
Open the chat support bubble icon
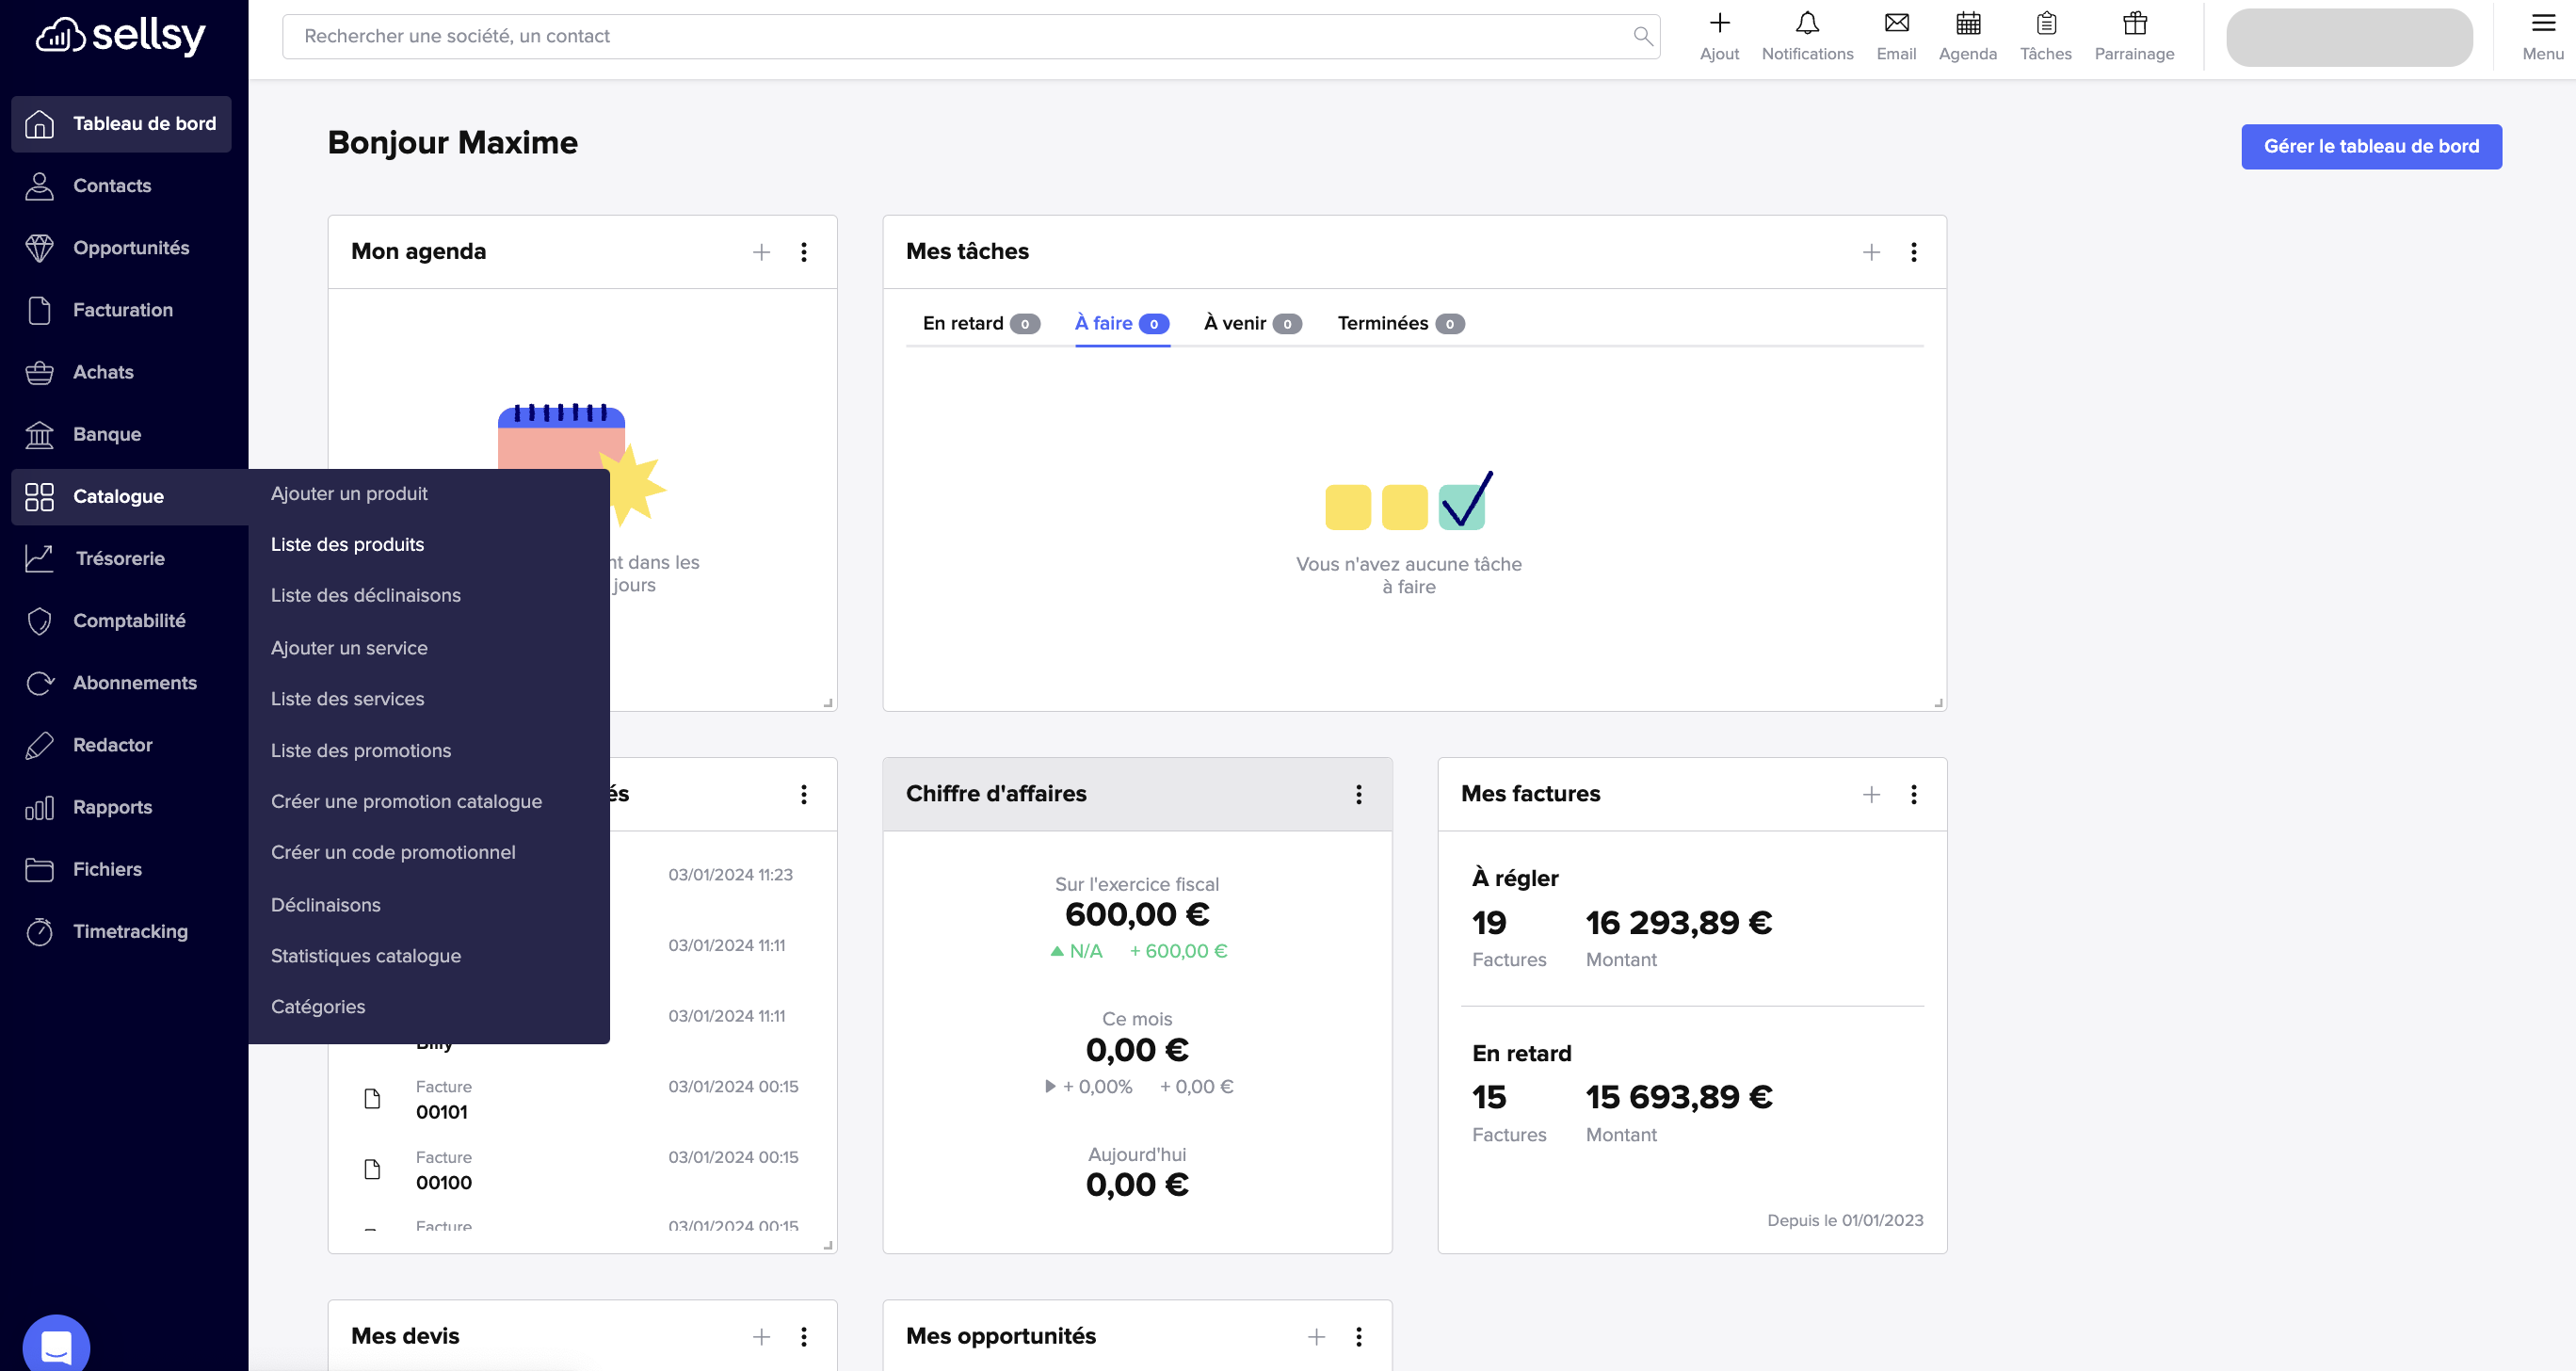click(x=56, y=1346)
